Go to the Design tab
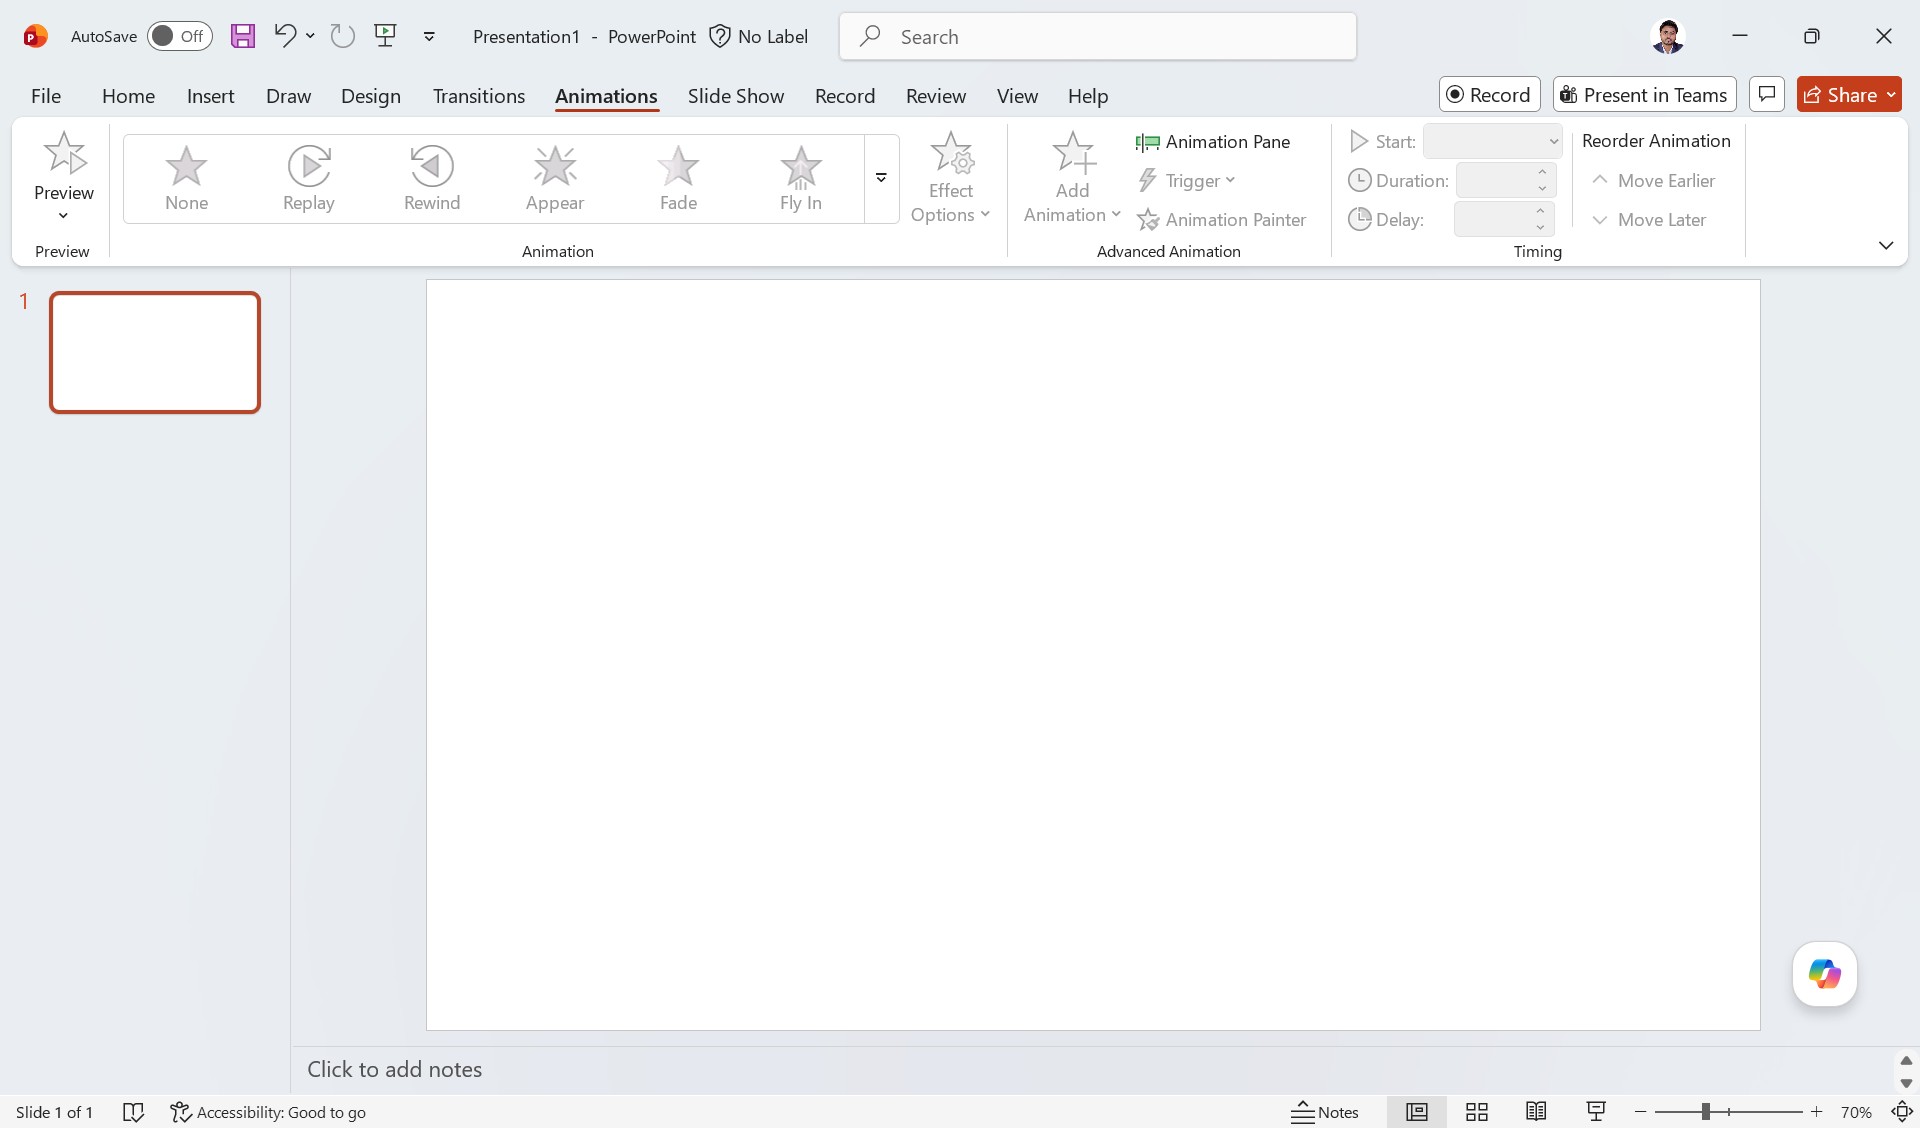 click(370, 96)
